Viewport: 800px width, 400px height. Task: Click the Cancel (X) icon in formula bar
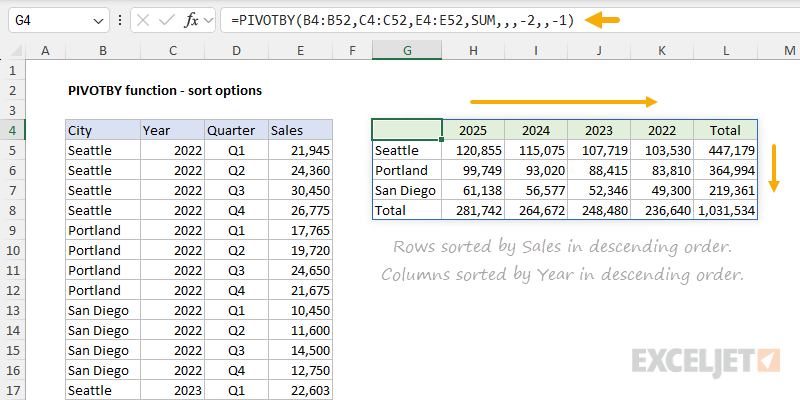click(143, 20)
